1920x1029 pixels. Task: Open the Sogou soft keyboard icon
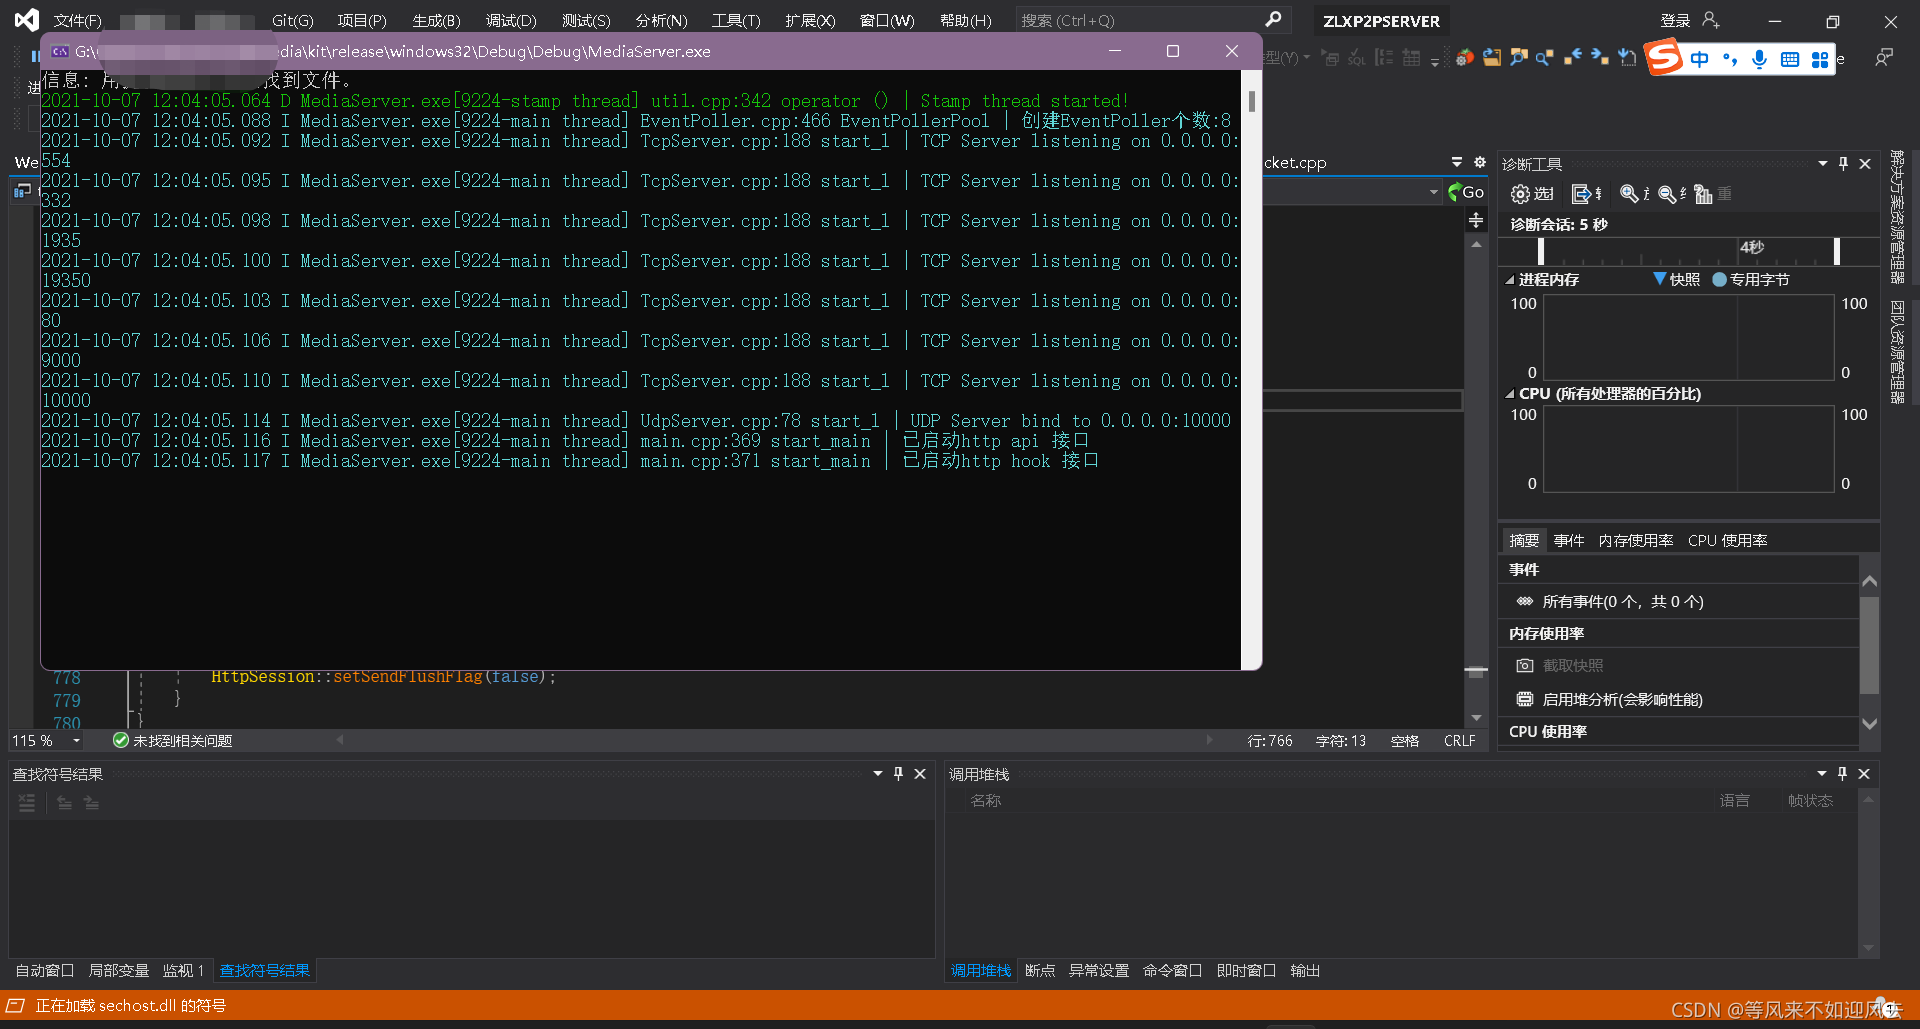[x=1790, y=60]
